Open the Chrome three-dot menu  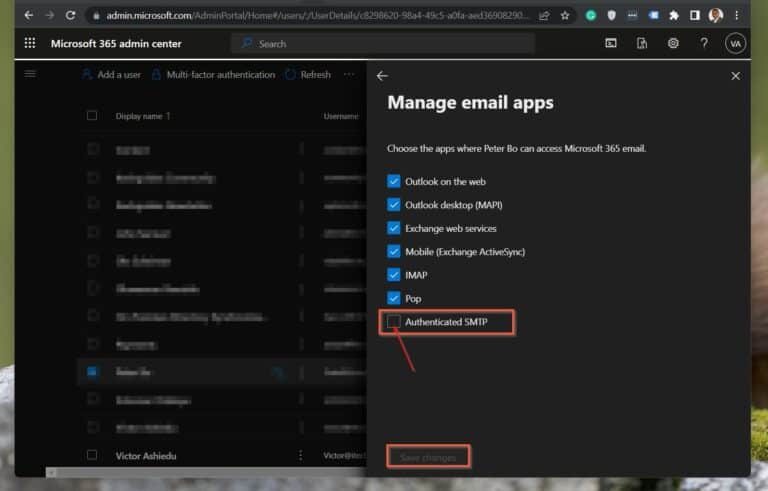pos(737,16)
